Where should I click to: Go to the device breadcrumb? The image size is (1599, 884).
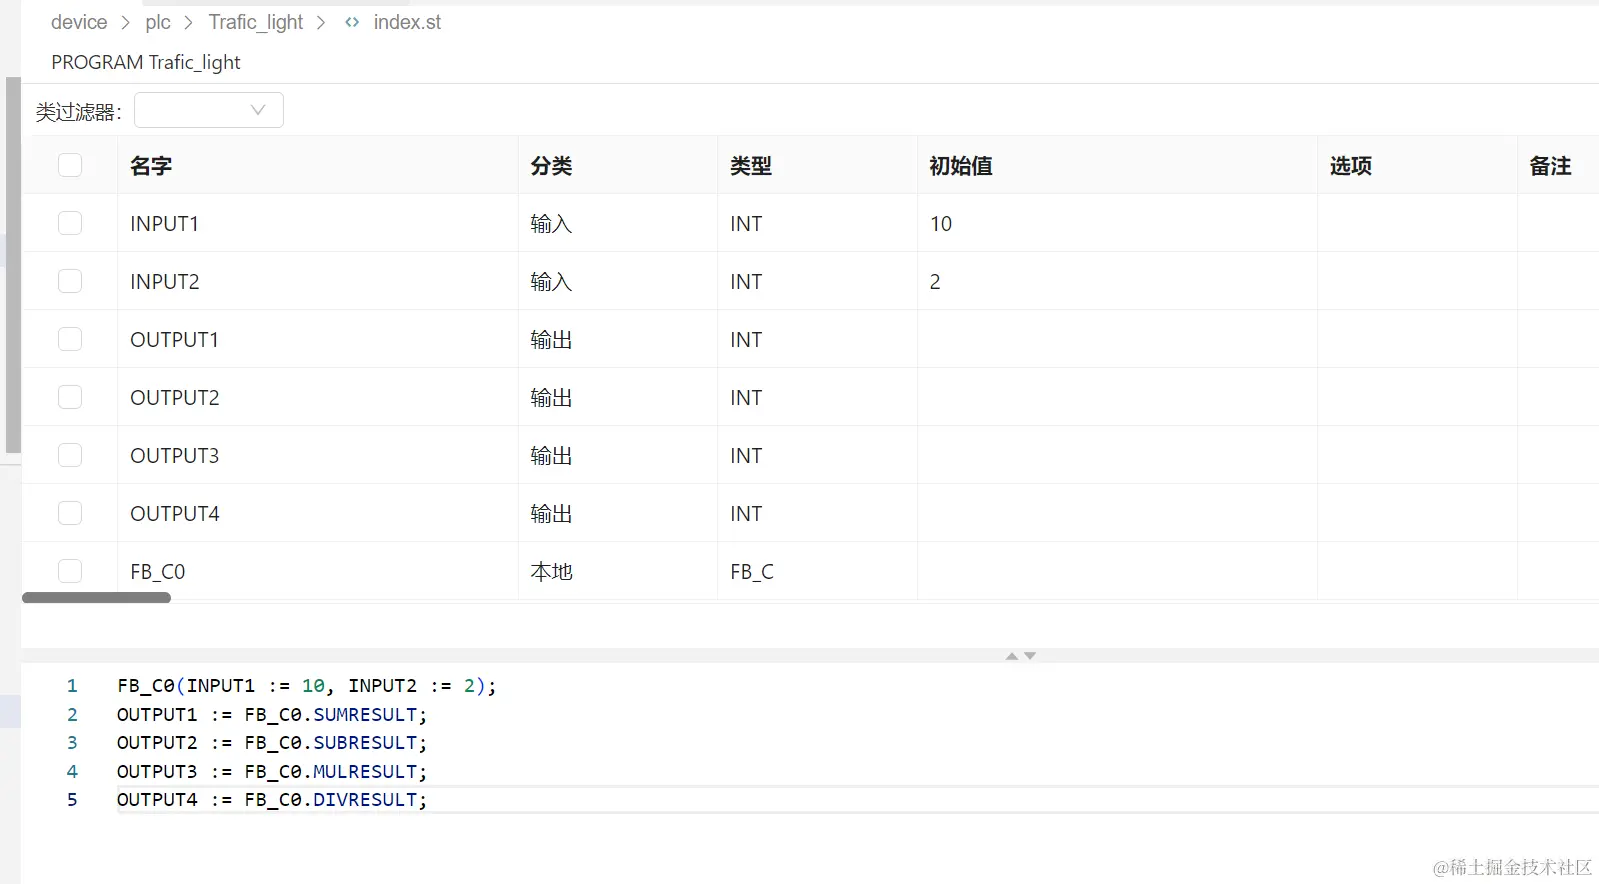coord(79,22)
